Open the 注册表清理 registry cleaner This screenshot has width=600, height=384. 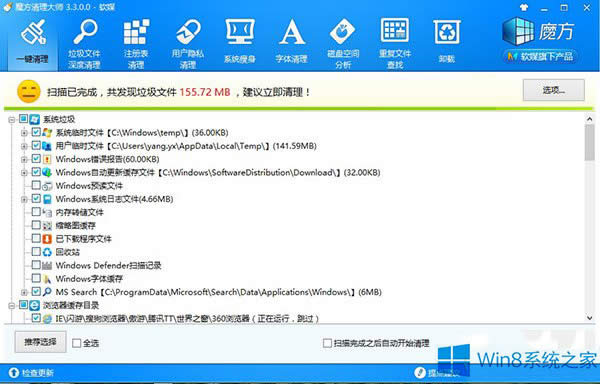coord(136,44)
